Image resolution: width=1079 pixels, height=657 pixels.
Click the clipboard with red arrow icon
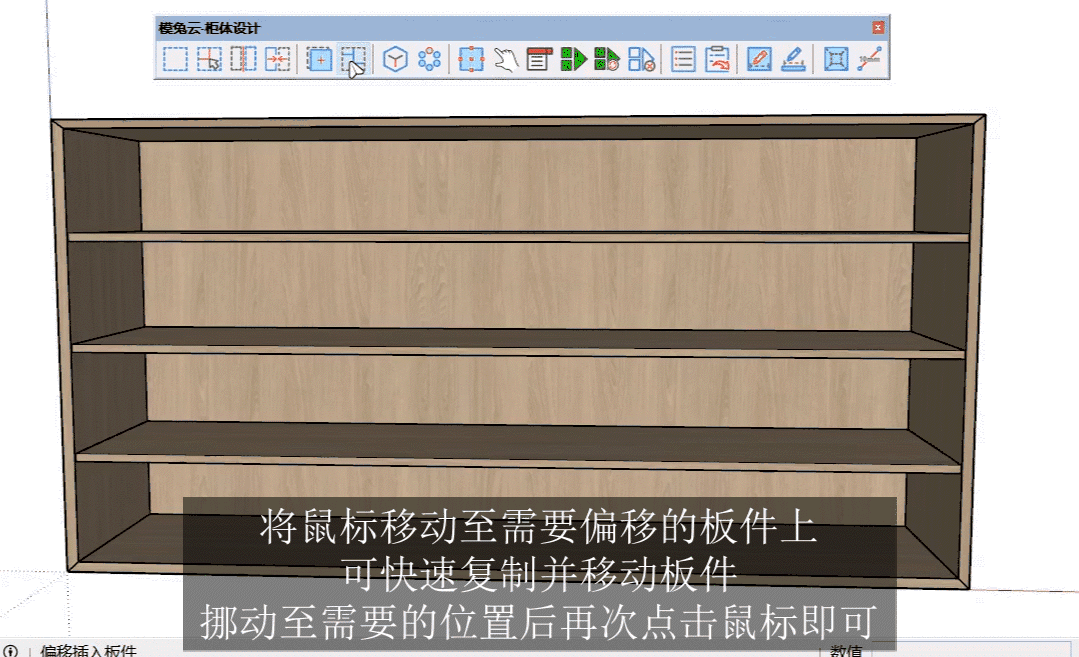pyautogui.click(x=717, y=60)
